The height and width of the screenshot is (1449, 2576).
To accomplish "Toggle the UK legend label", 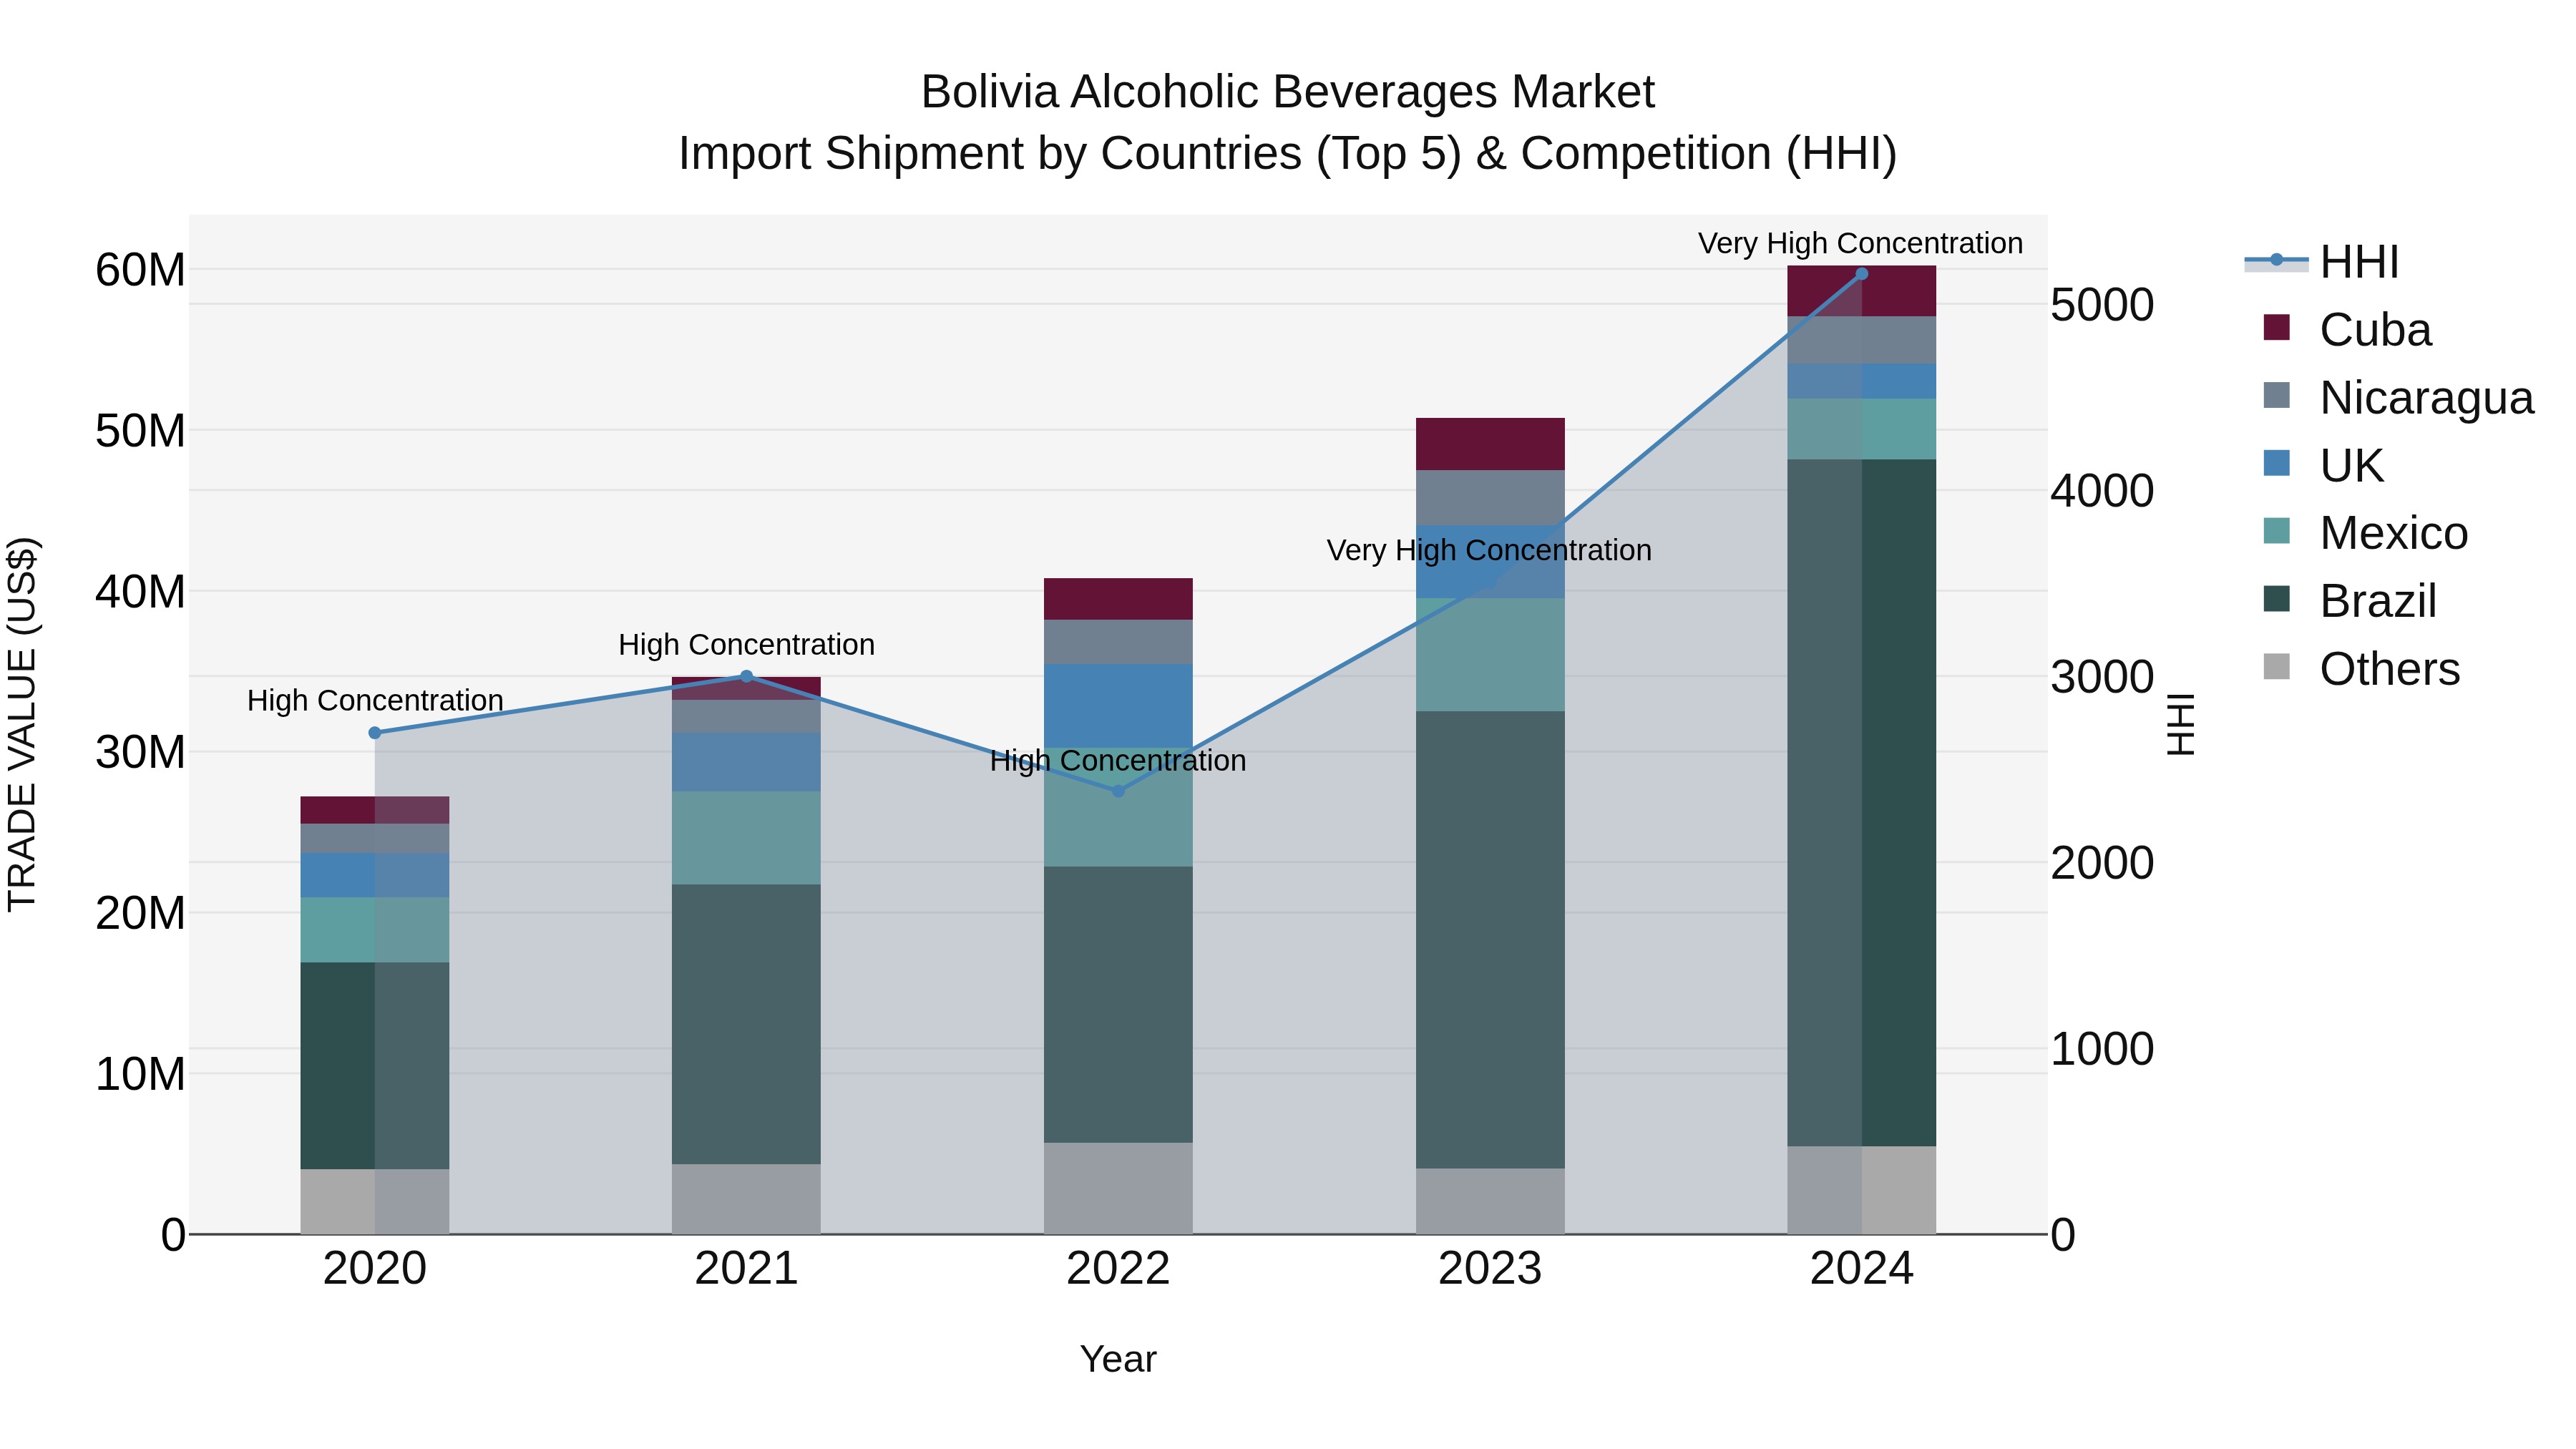I will [x=2351, y=466].
